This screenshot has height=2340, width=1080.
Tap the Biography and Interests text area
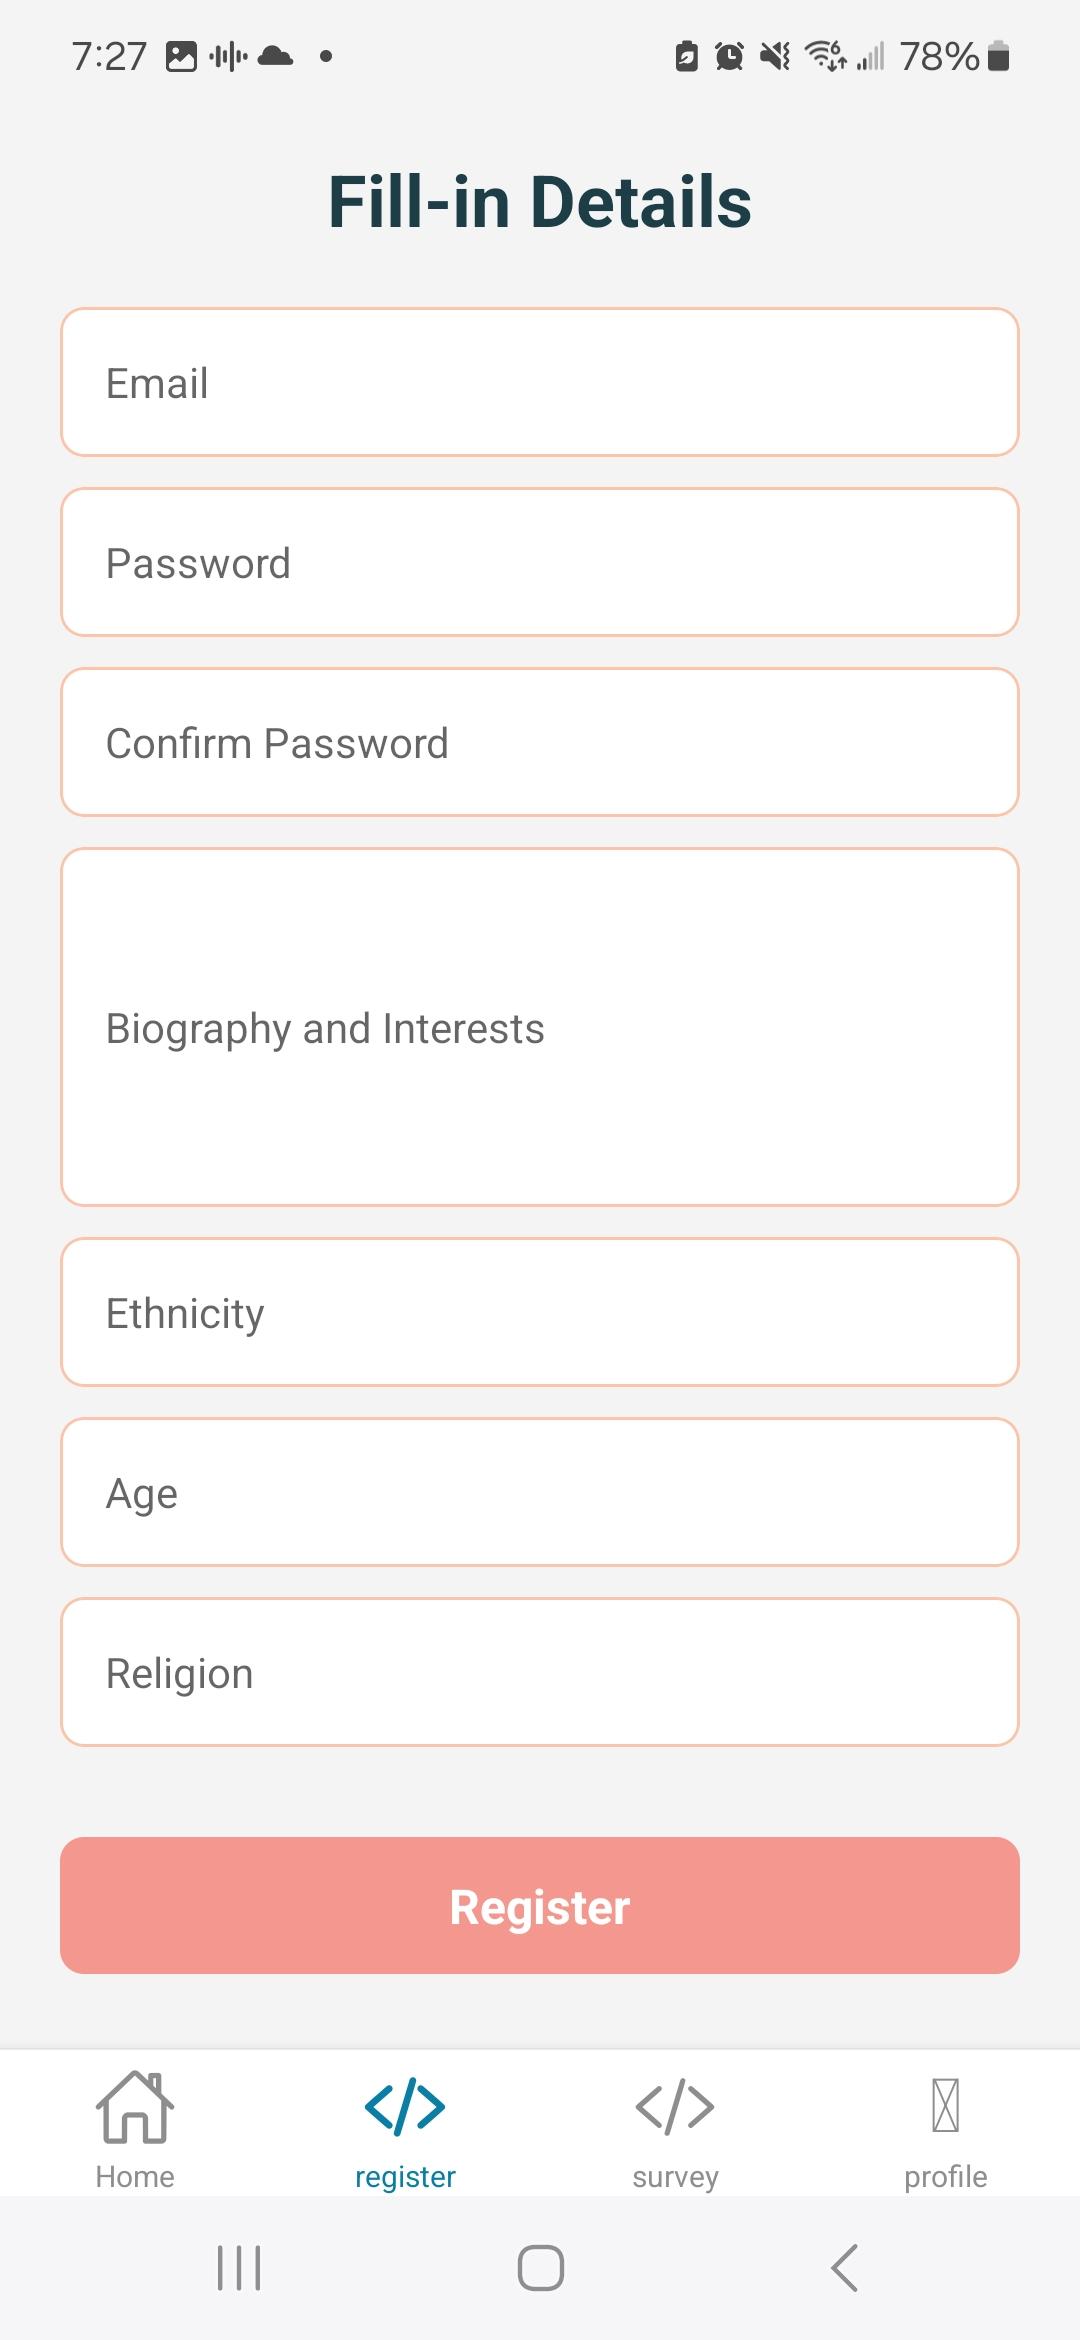point(540,1027)
